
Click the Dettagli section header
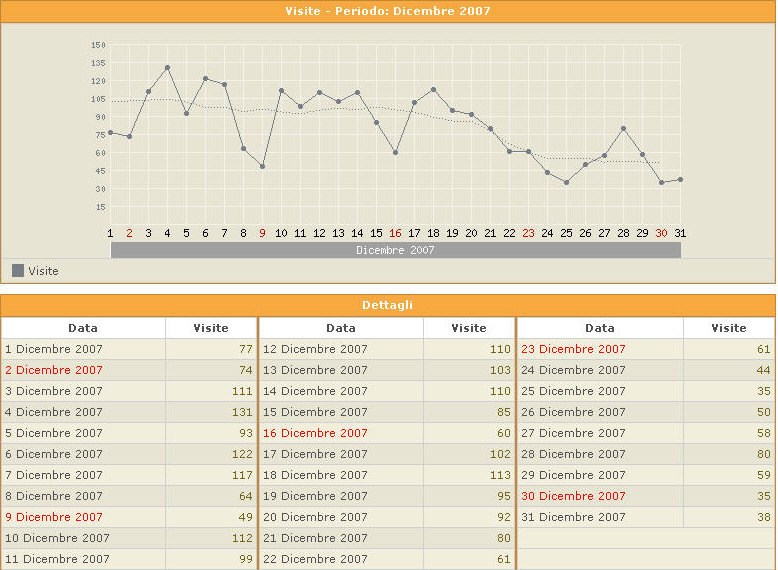coord(388,305)
